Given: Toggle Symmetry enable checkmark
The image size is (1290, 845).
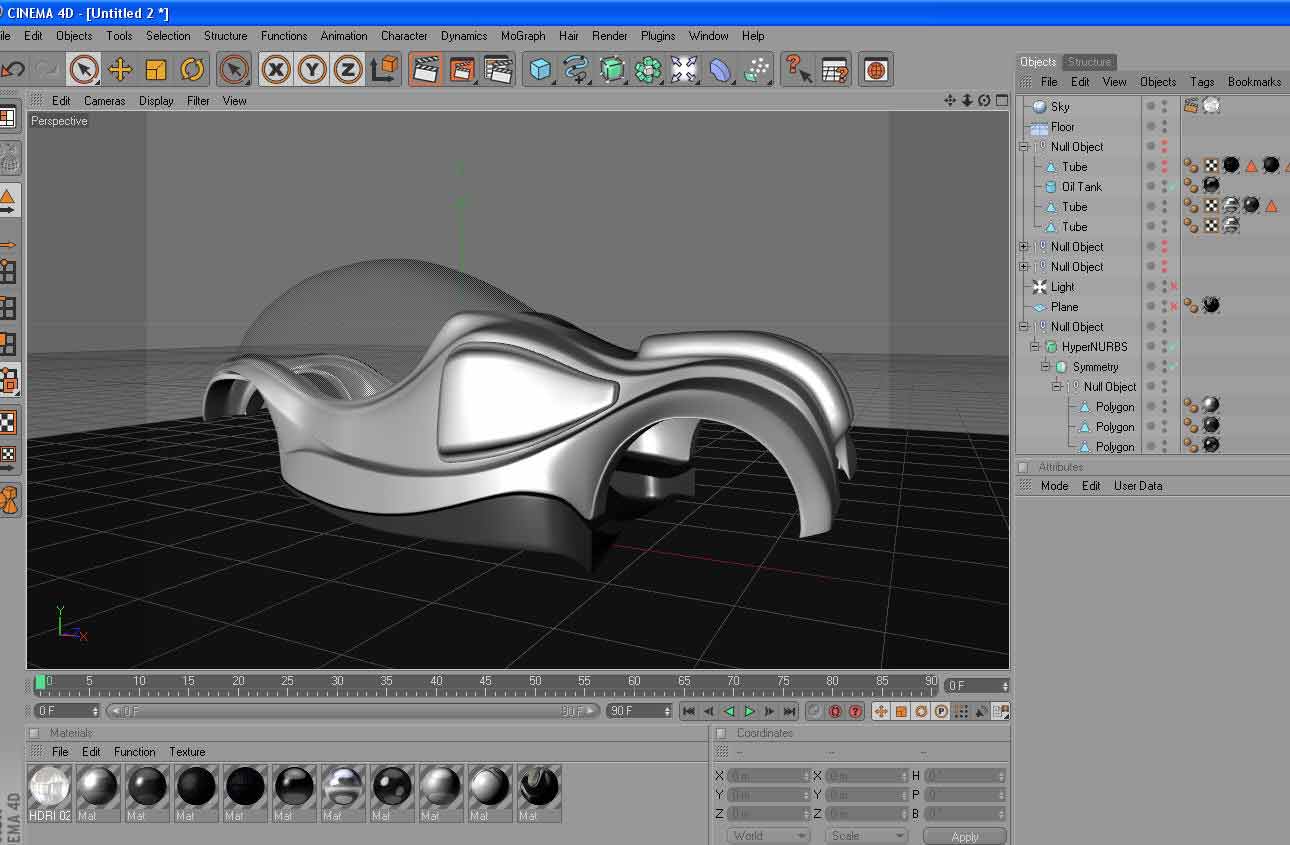Looking at the screenshot, I should click(1175, 367).
